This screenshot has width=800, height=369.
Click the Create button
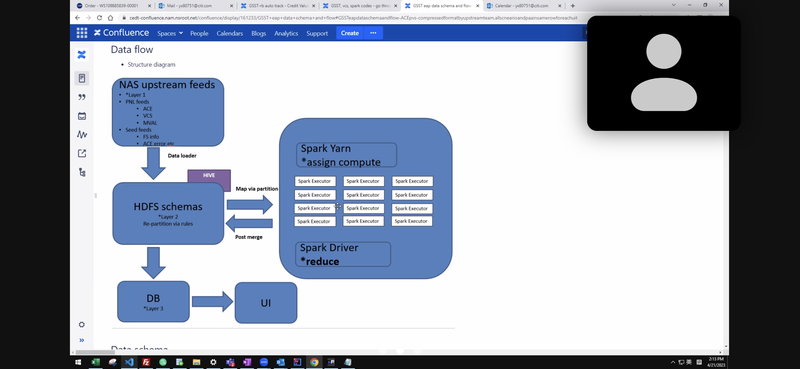pos(349,33)
